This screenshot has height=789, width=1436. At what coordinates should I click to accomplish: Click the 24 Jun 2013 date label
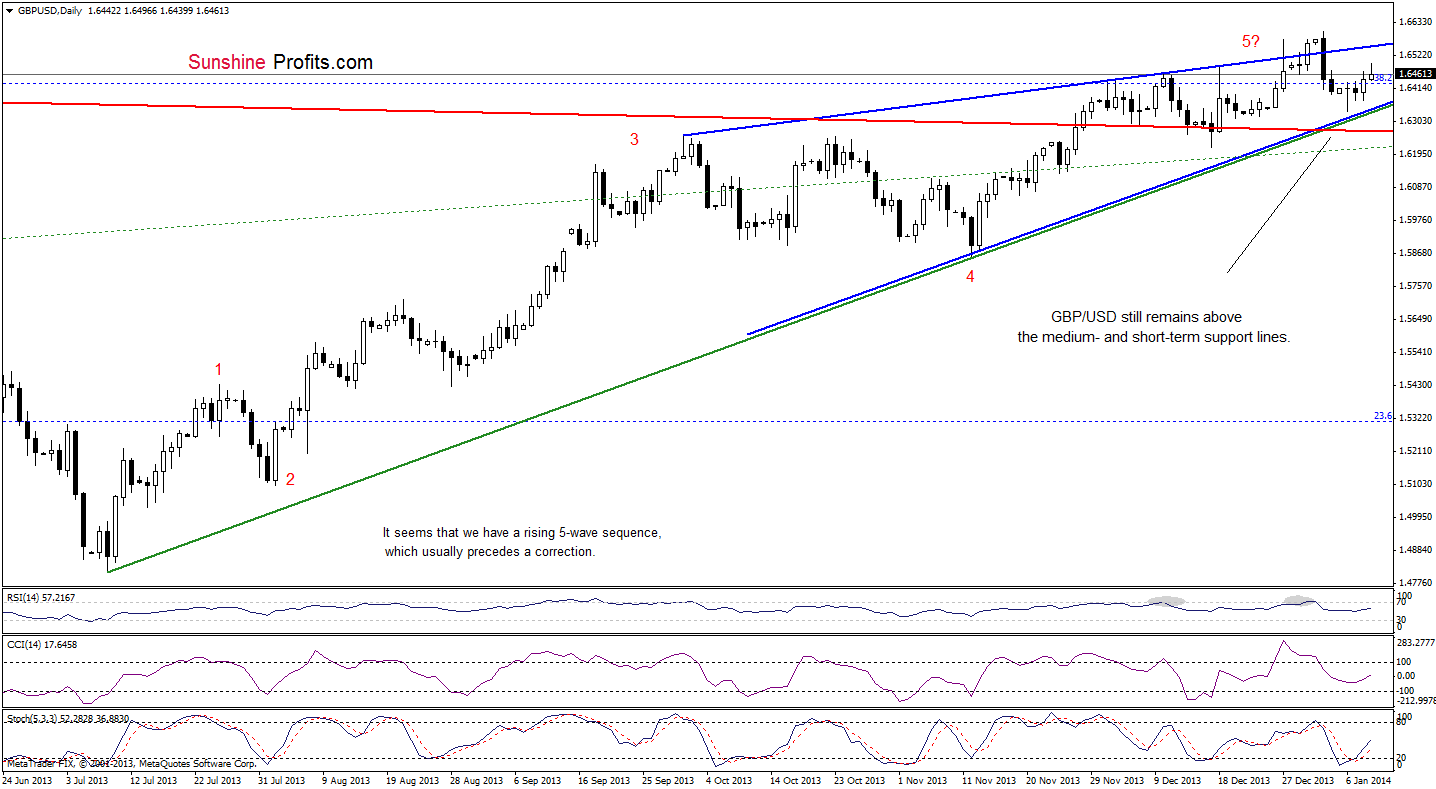(26, 779)
